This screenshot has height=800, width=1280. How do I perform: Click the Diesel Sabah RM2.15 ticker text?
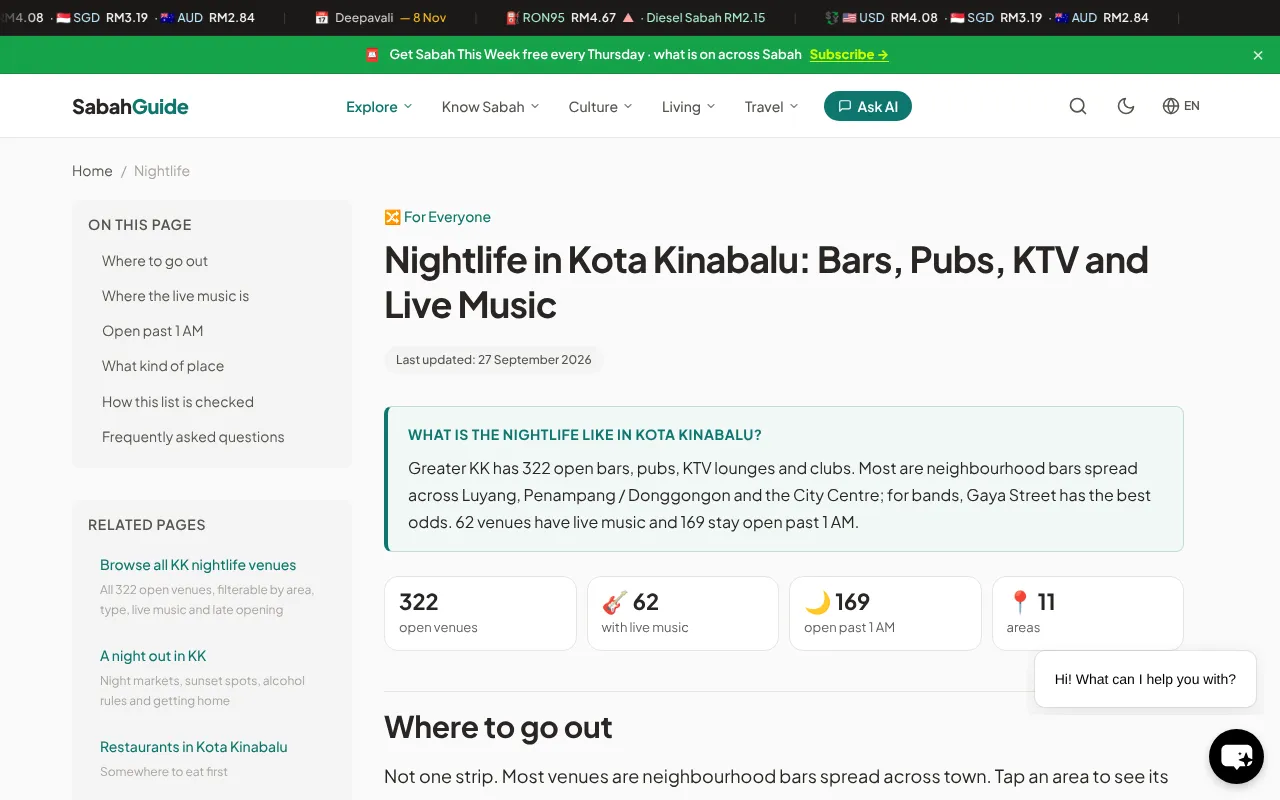click(706, 18)
